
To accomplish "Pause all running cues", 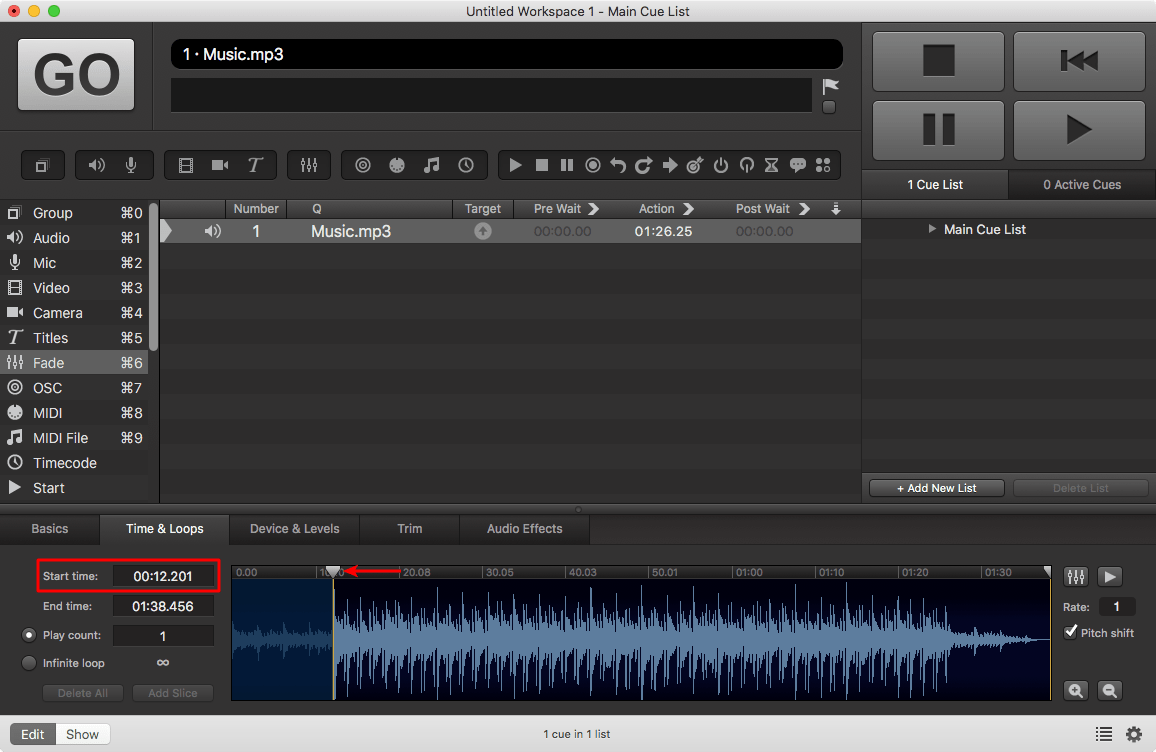I will coord(939,130).
